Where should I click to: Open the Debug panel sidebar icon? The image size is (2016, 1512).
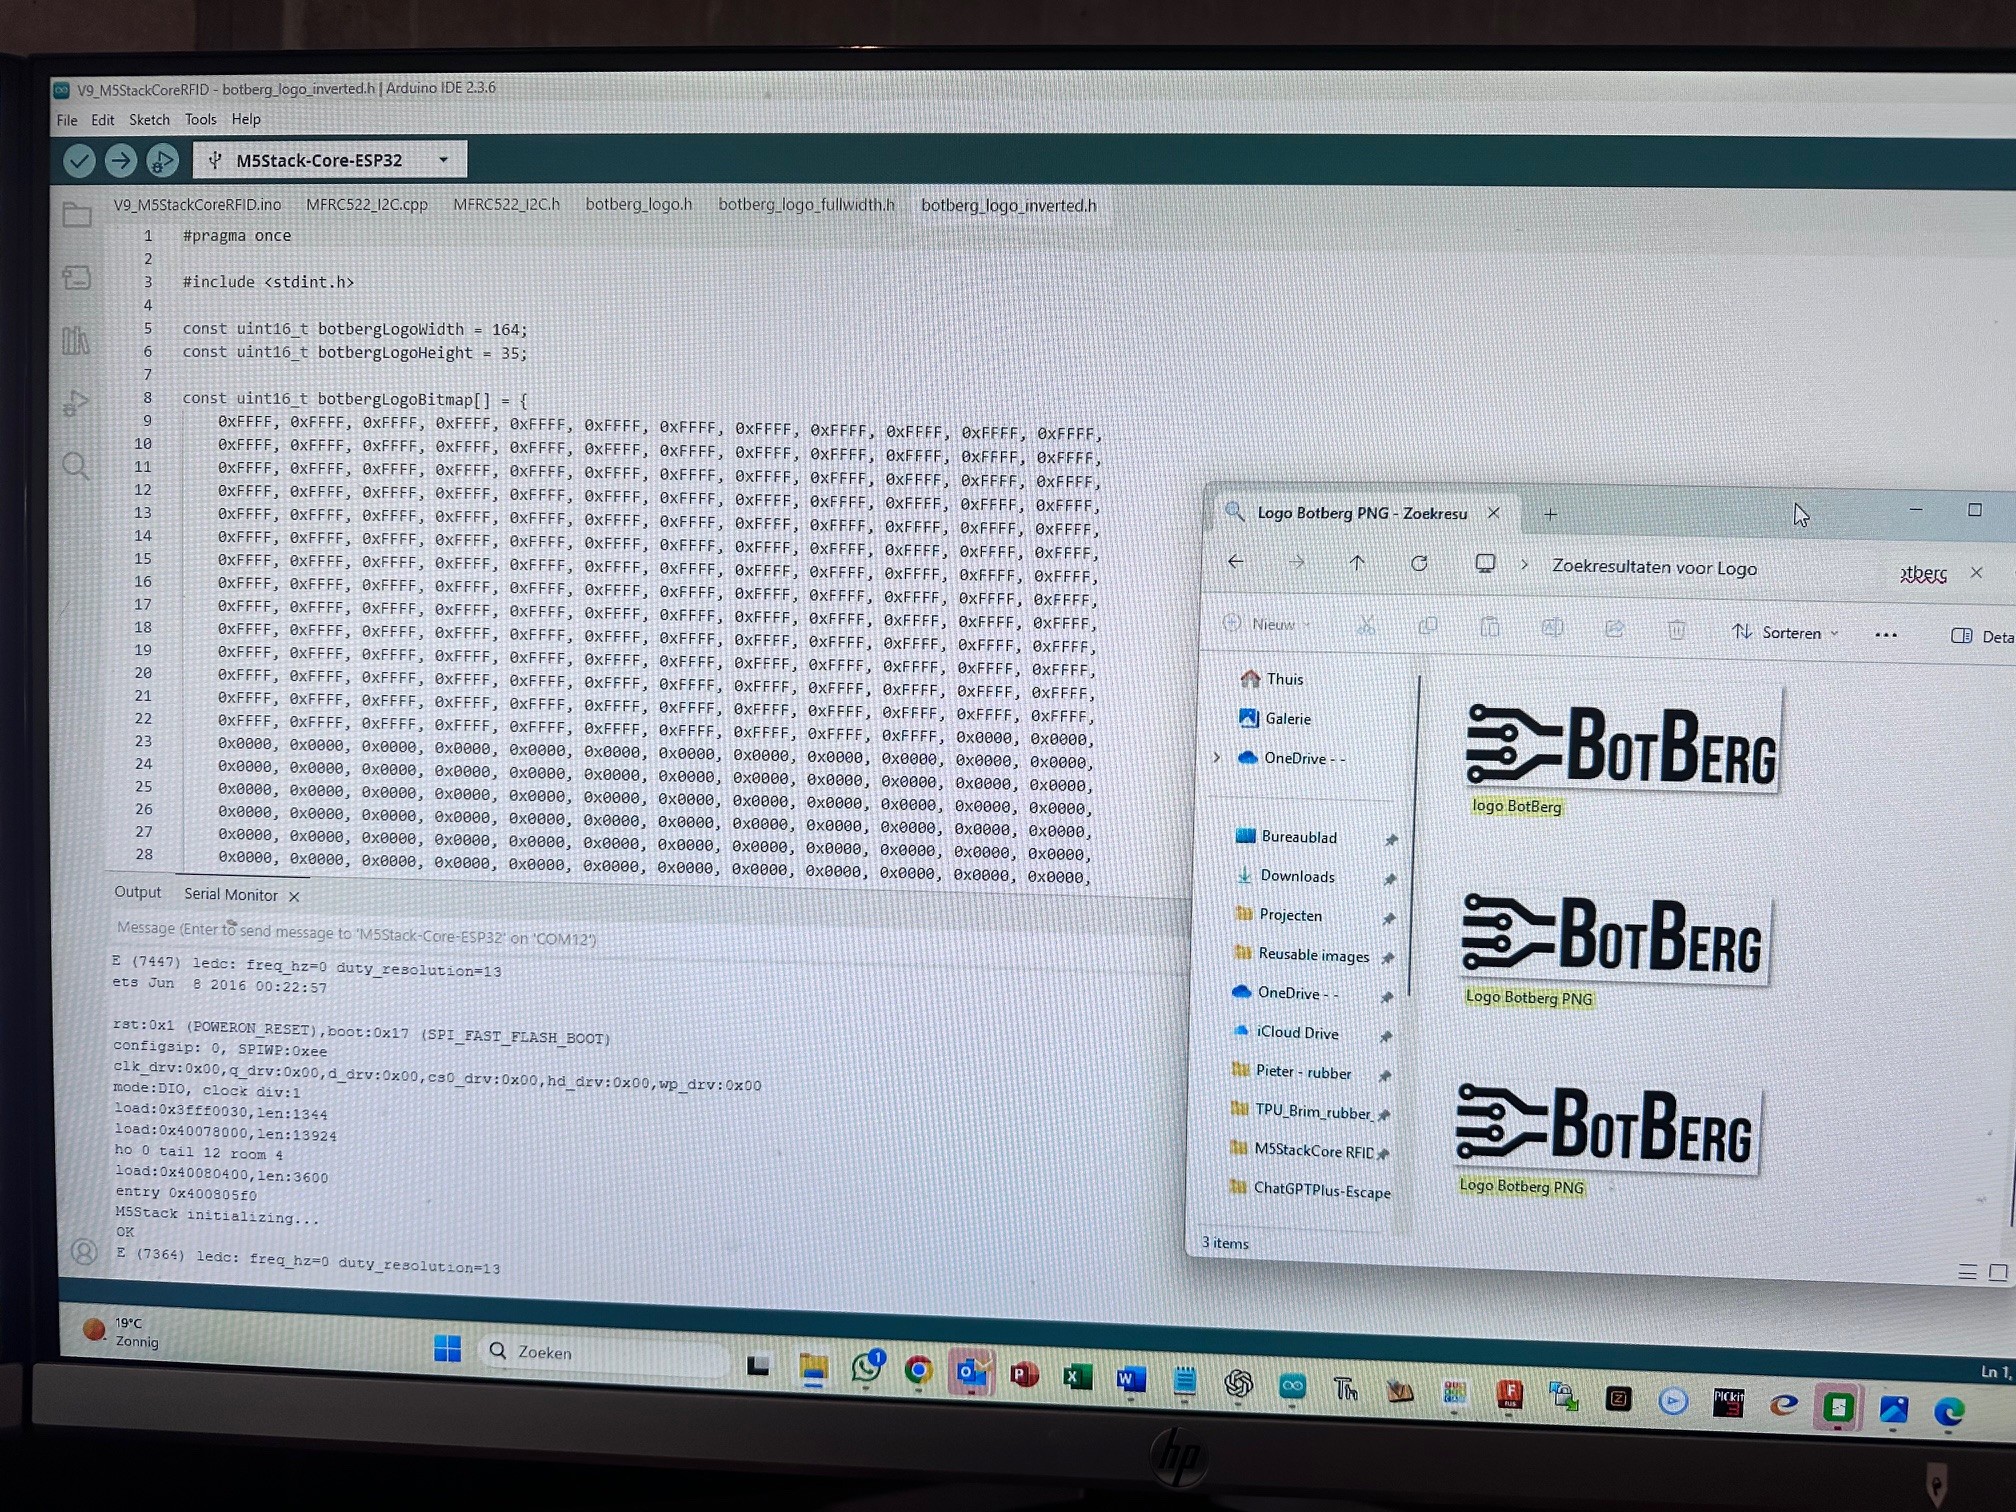tap(76, 402)
